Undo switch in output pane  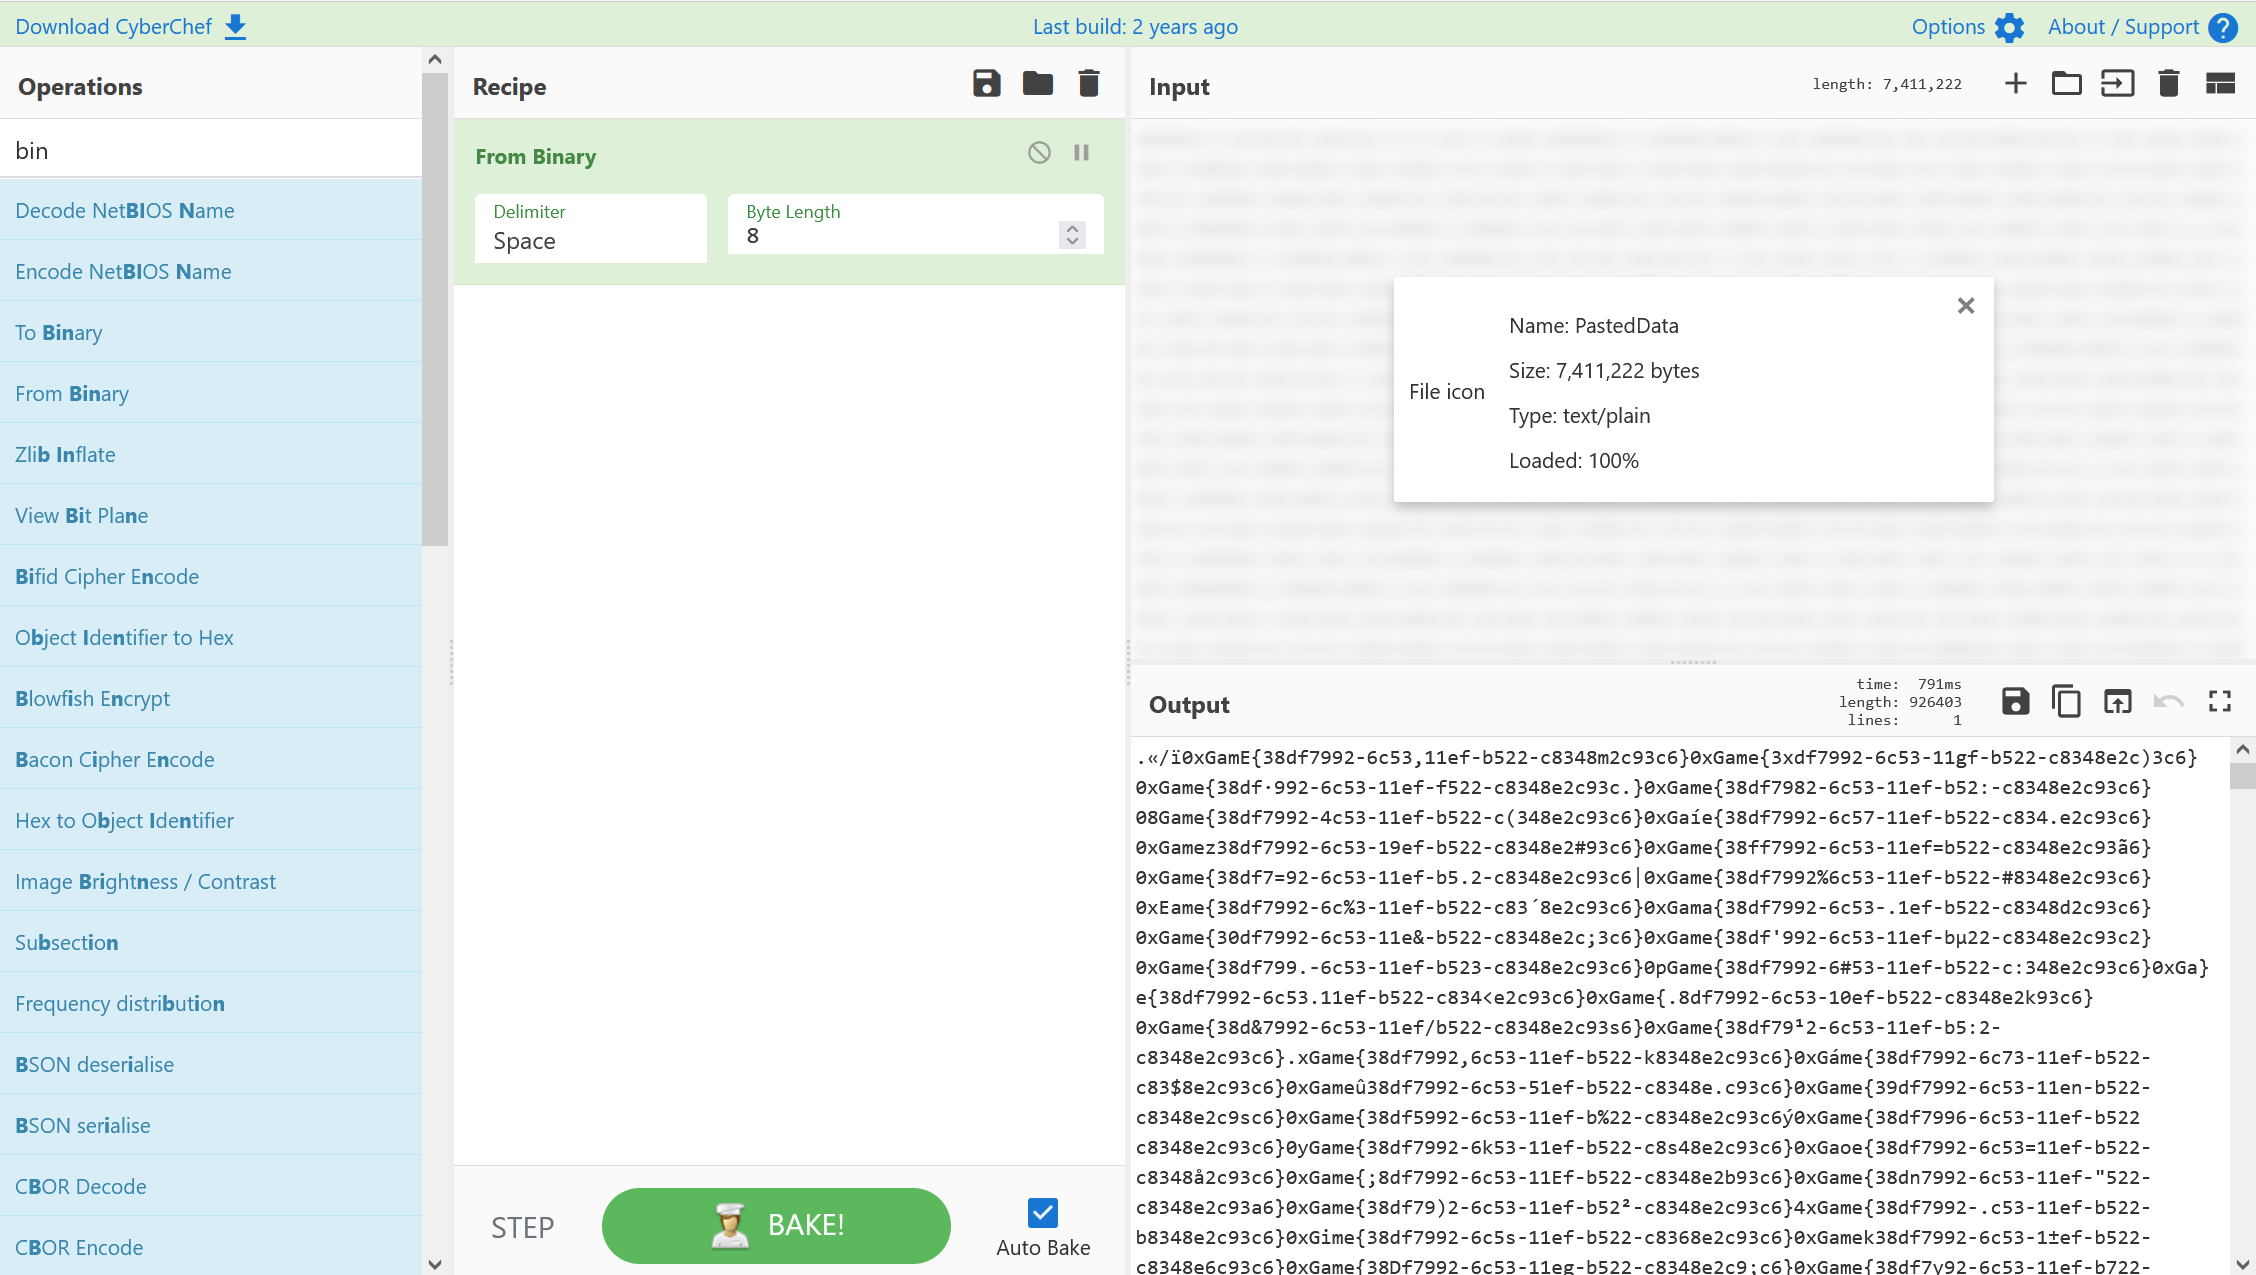2168,701
